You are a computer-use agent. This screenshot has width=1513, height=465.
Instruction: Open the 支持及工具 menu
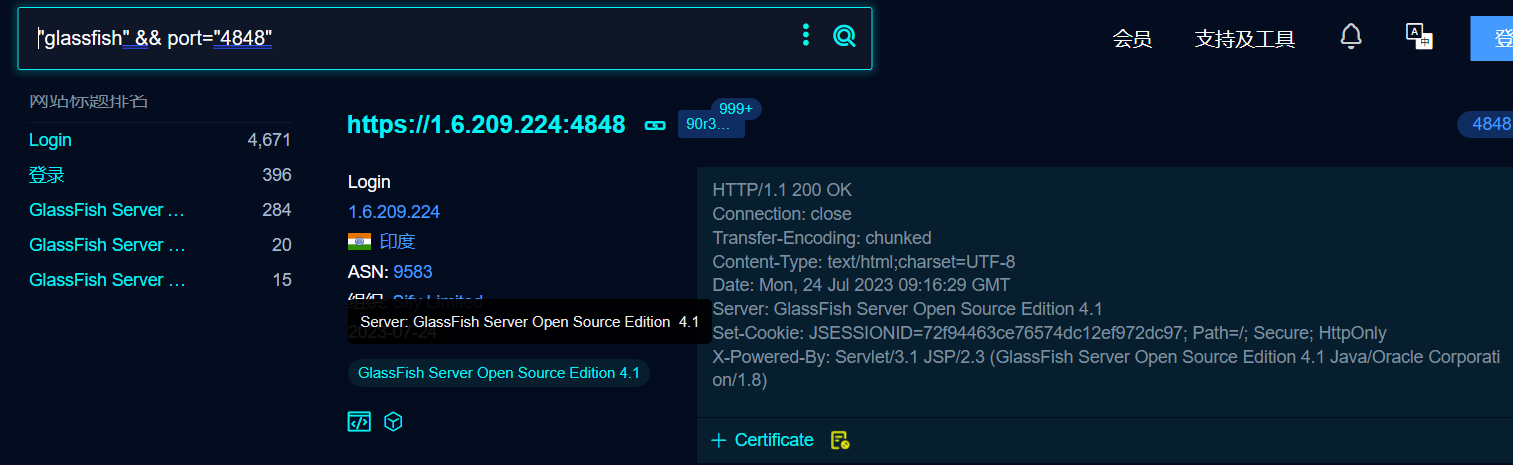[x=1244, y=39]
